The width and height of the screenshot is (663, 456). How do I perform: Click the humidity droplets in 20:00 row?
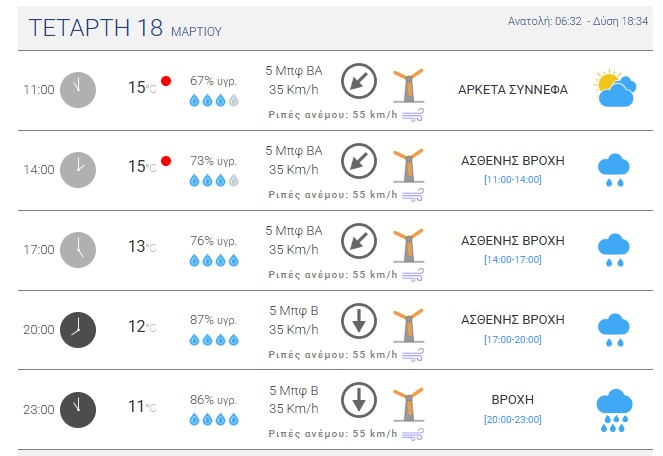coord(214,340)
